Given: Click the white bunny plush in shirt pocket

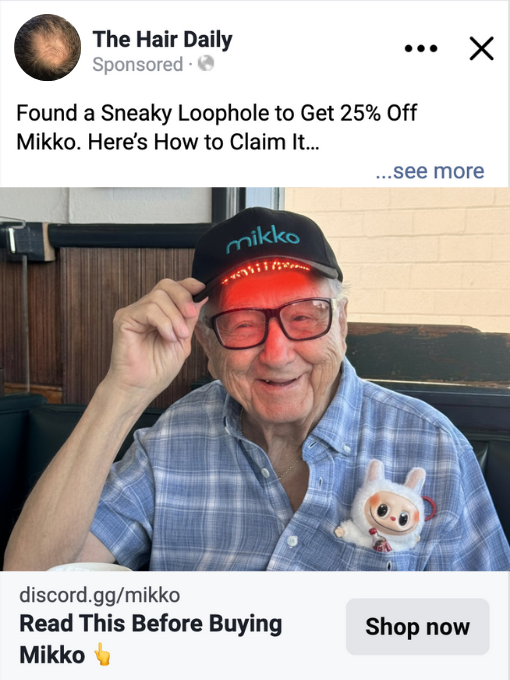Looking at the screenshot, I should coord(385,506).
